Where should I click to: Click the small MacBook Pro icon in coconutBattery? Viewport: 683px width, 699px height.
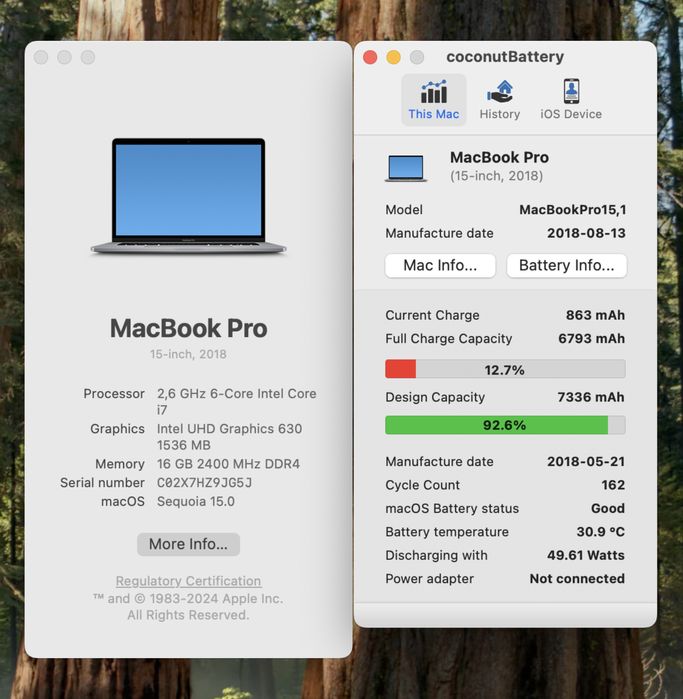tap(406, 168)
